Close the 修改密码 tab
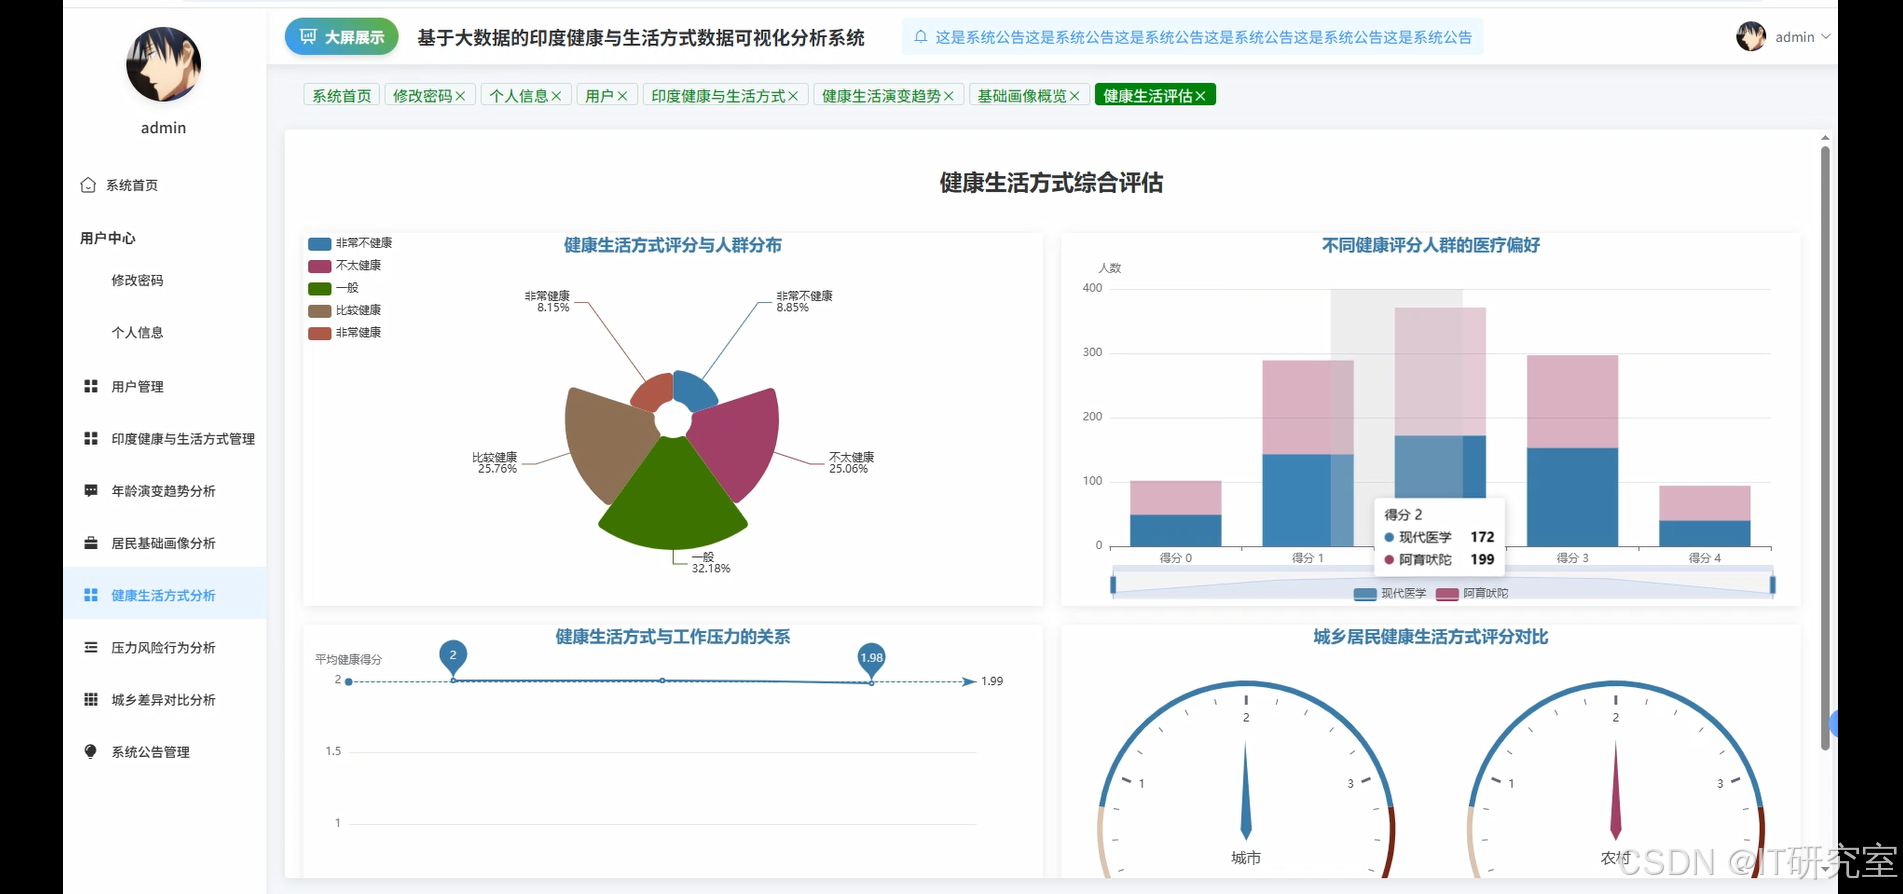Viewport: 1903px width, 894px height. (460, 96)
